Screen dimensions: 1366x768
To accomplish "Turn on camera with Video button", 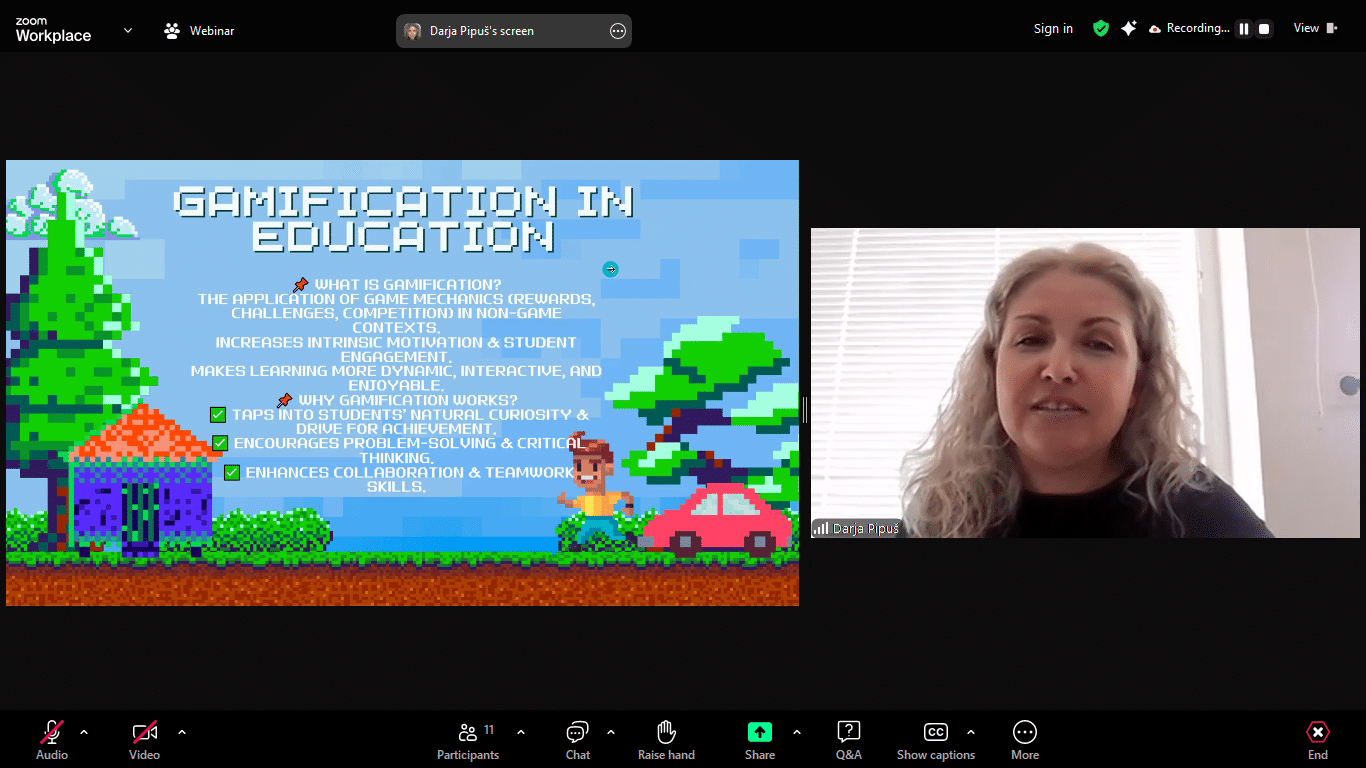I will (144, 740).
